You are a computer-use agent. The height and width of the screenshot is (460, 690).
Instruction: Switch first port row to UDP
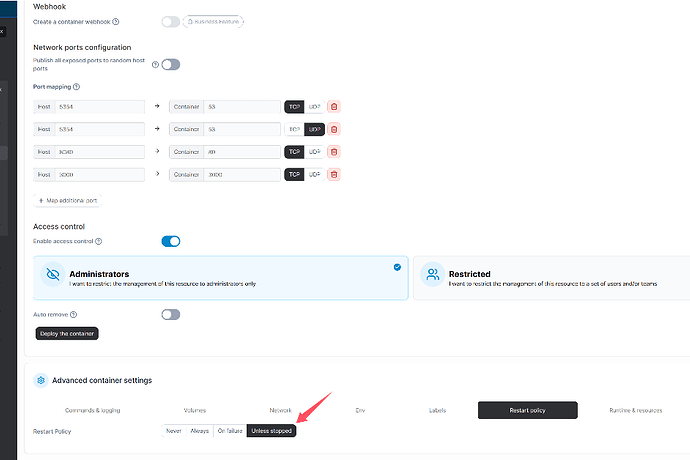(314, 107)
